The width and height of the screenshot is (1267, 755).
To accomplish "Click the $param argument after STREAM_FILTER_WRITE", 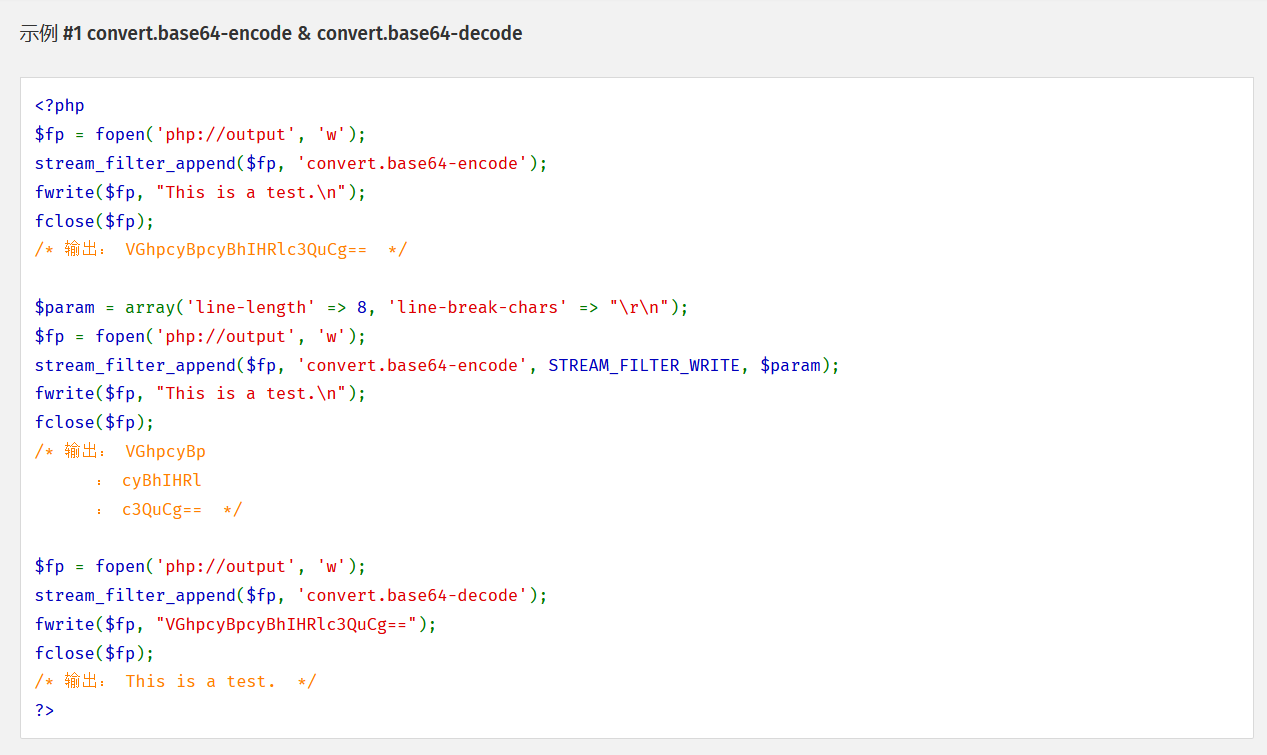I will point(790,365).
